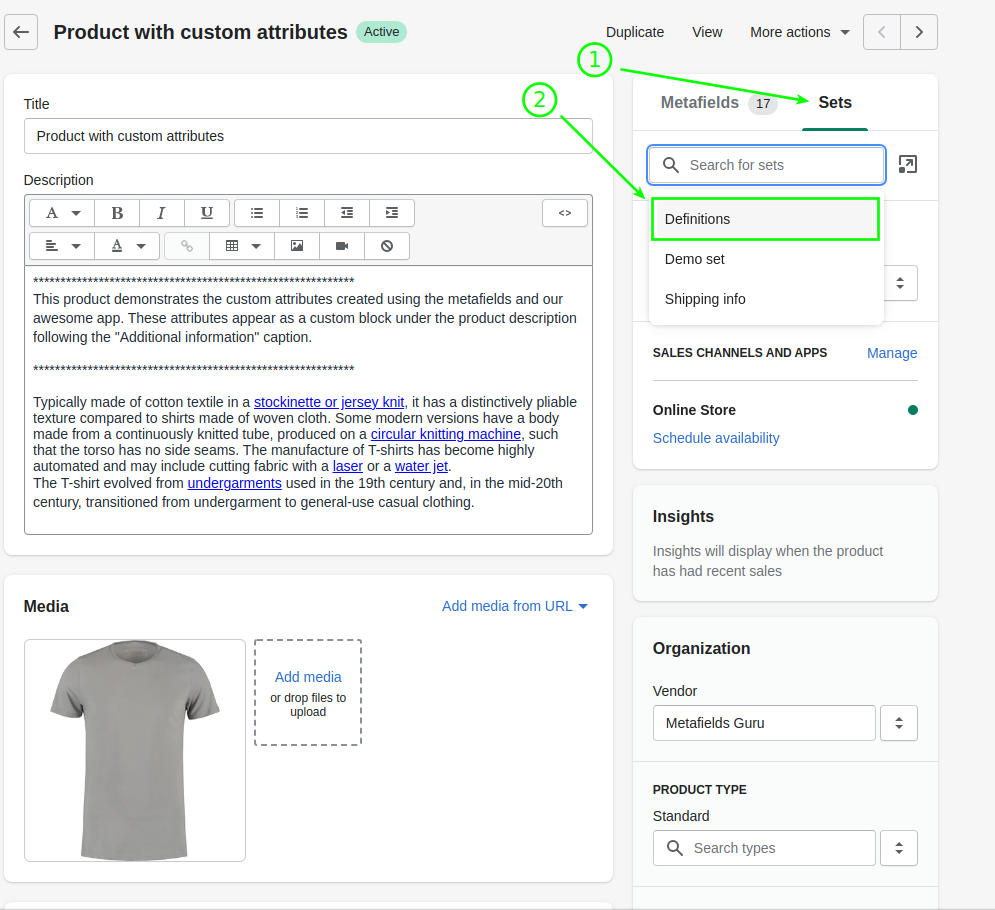This screenshot has height=910, width=995.
Task: Open the text alignment dropdown
Action: (x=60, y=245)
